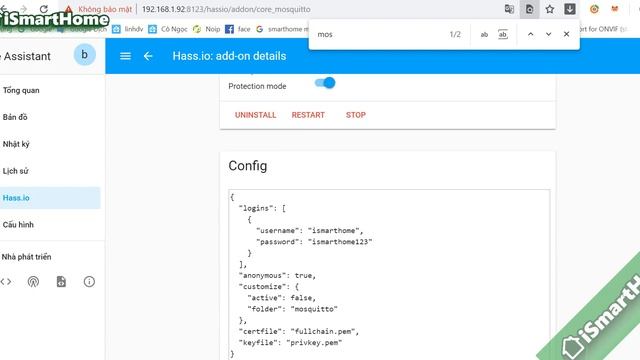The image size is (640, 360).
Task: Open the developer Templates code icon
Action: coord(6,282)
